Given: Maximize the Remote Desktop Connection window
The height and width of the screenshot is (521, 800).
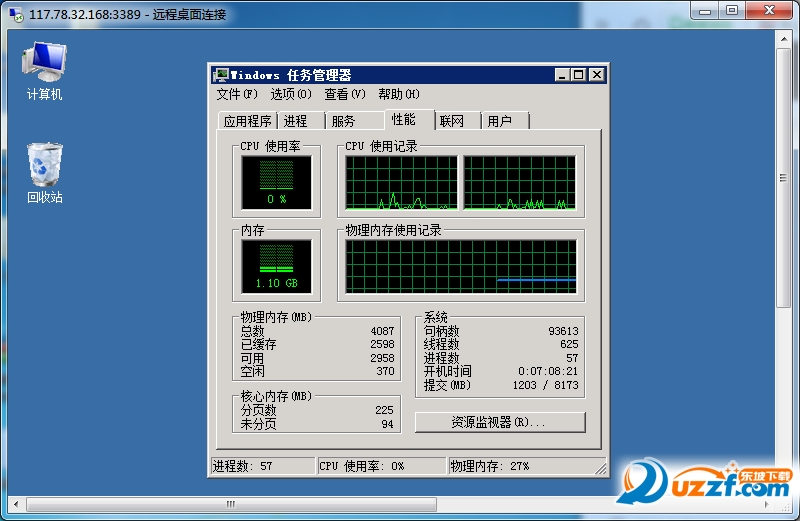Looking at the screenshot, I should tap(732, 11).
